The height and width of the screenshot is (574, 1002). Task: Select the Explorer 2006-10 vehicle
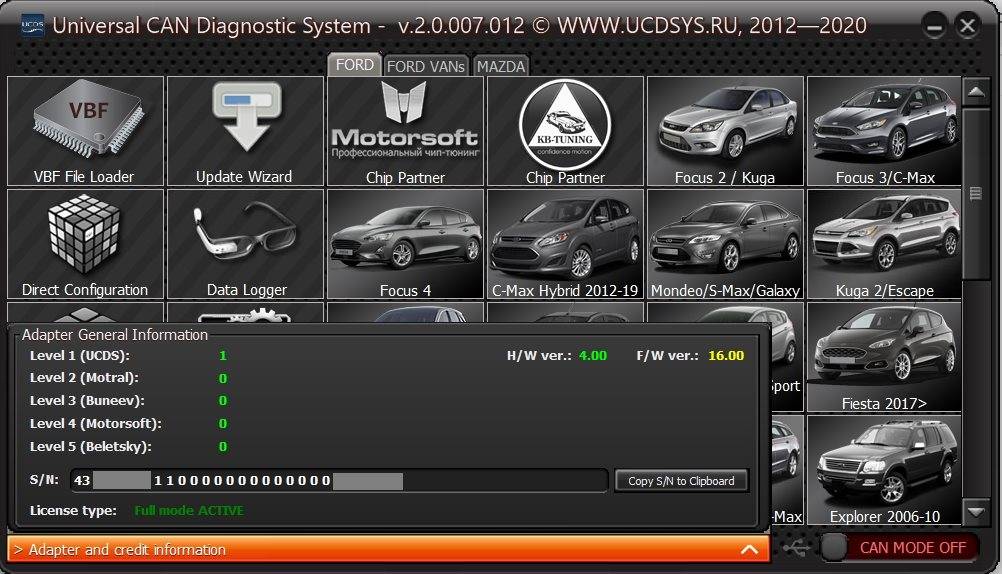pyautogui.click(x=884, y=470)
